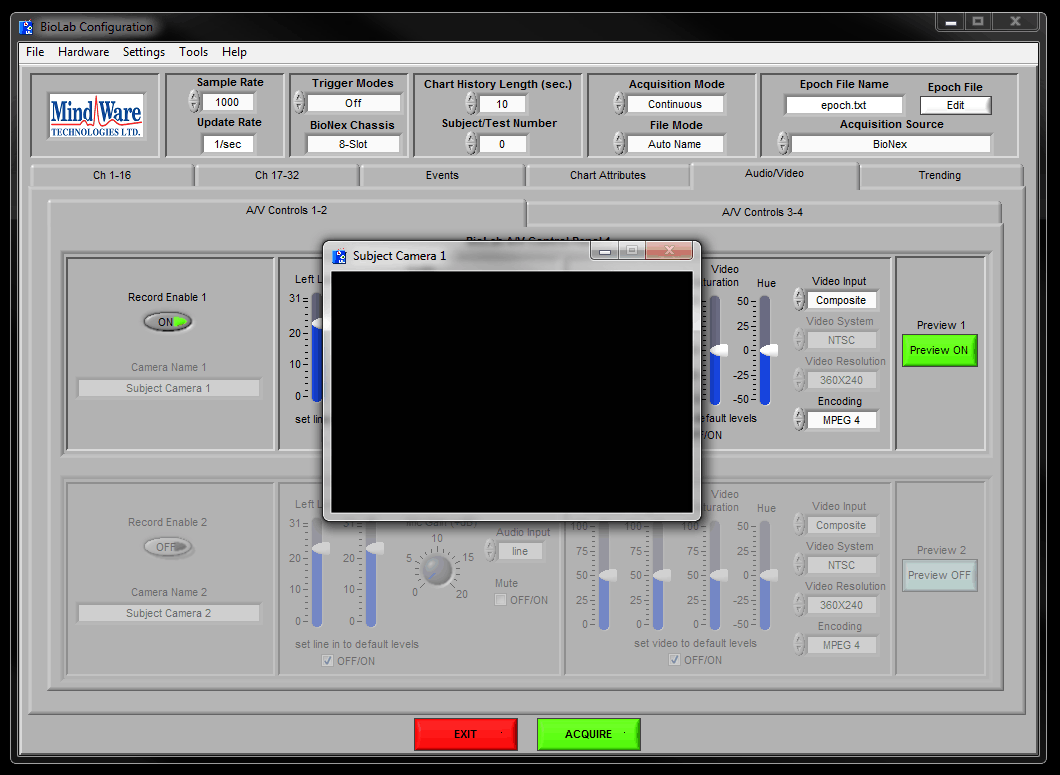
Task: Click the stepper beside Encoding MPEG 4 in panel 1
Action: click(799, 420)
